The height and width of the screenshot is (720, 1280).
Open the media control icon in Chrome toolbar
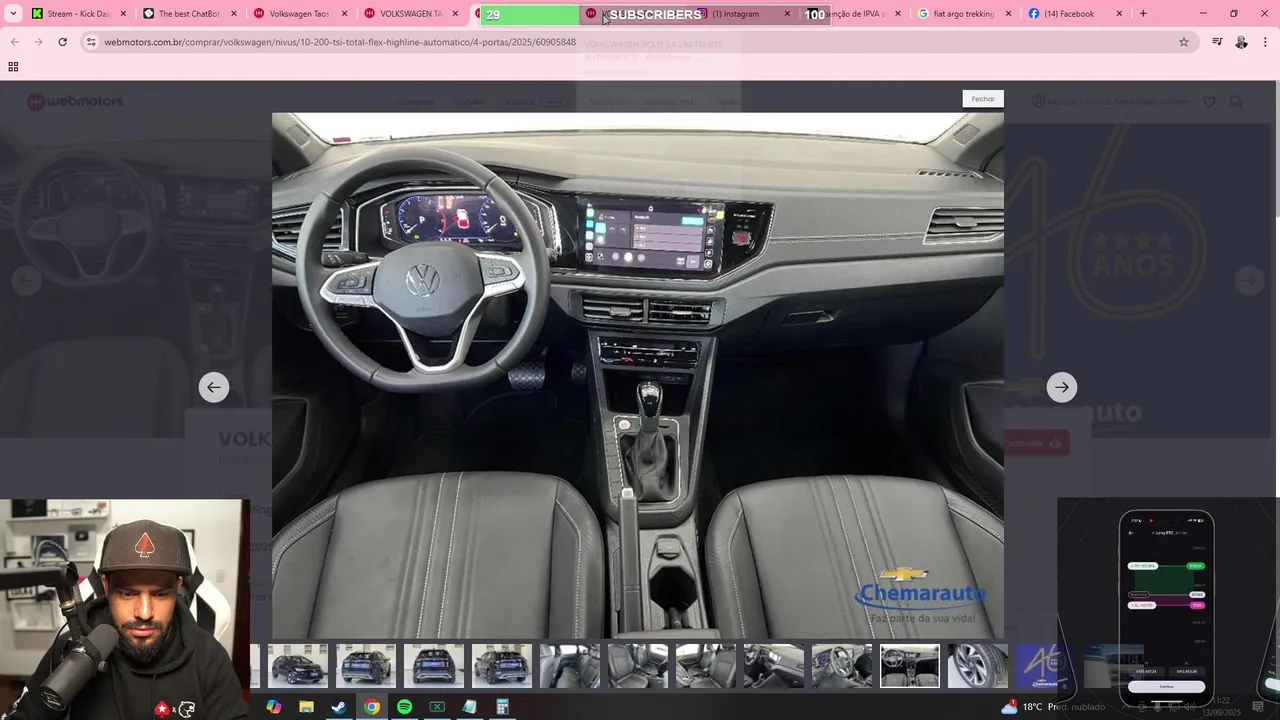click(1217, 42)
